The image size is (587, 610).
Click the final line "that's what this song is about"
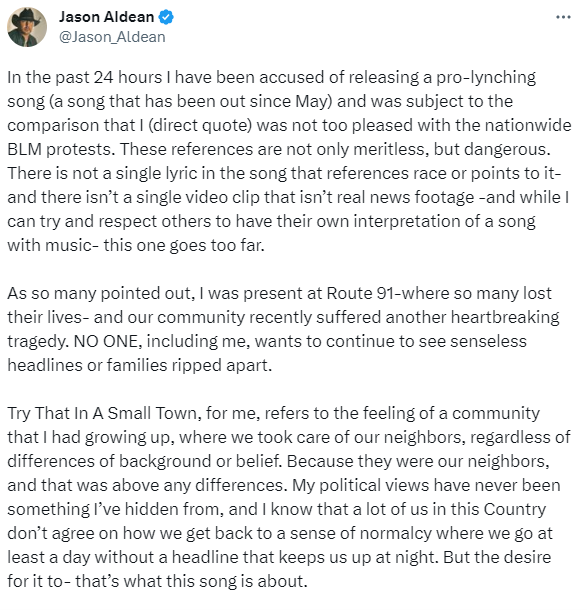click(x=191, y=581)
